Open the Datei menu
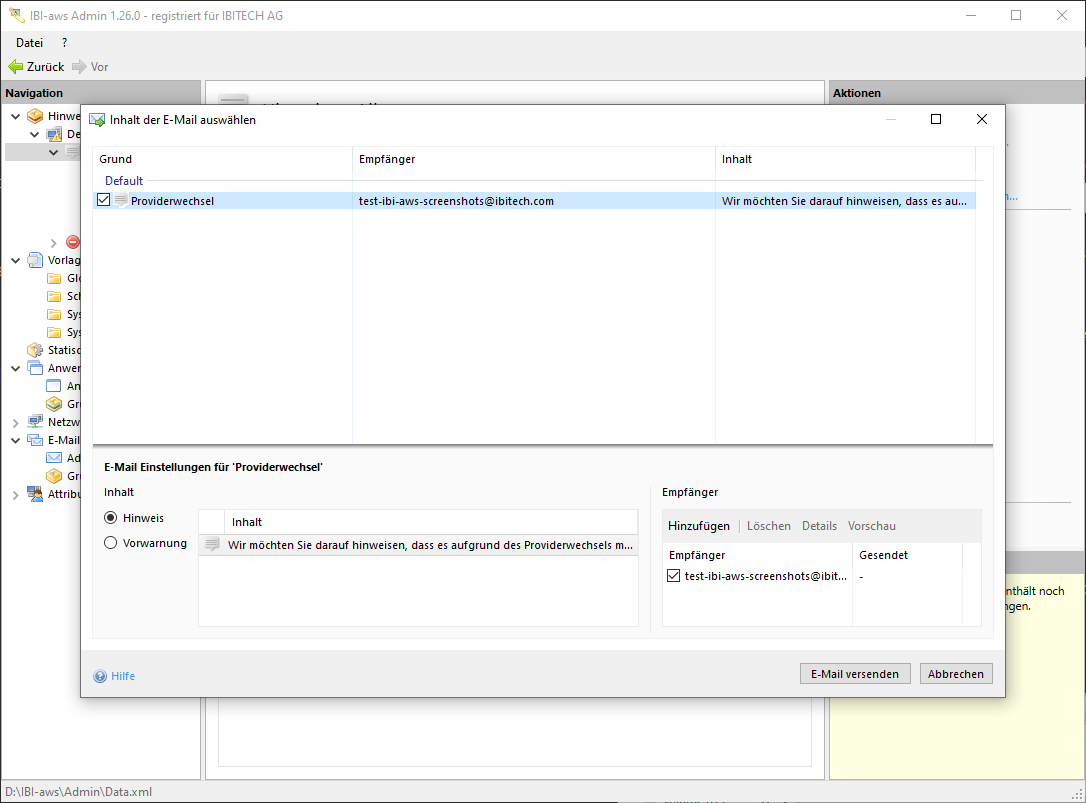1086x803 pixels. click(29, 43)
